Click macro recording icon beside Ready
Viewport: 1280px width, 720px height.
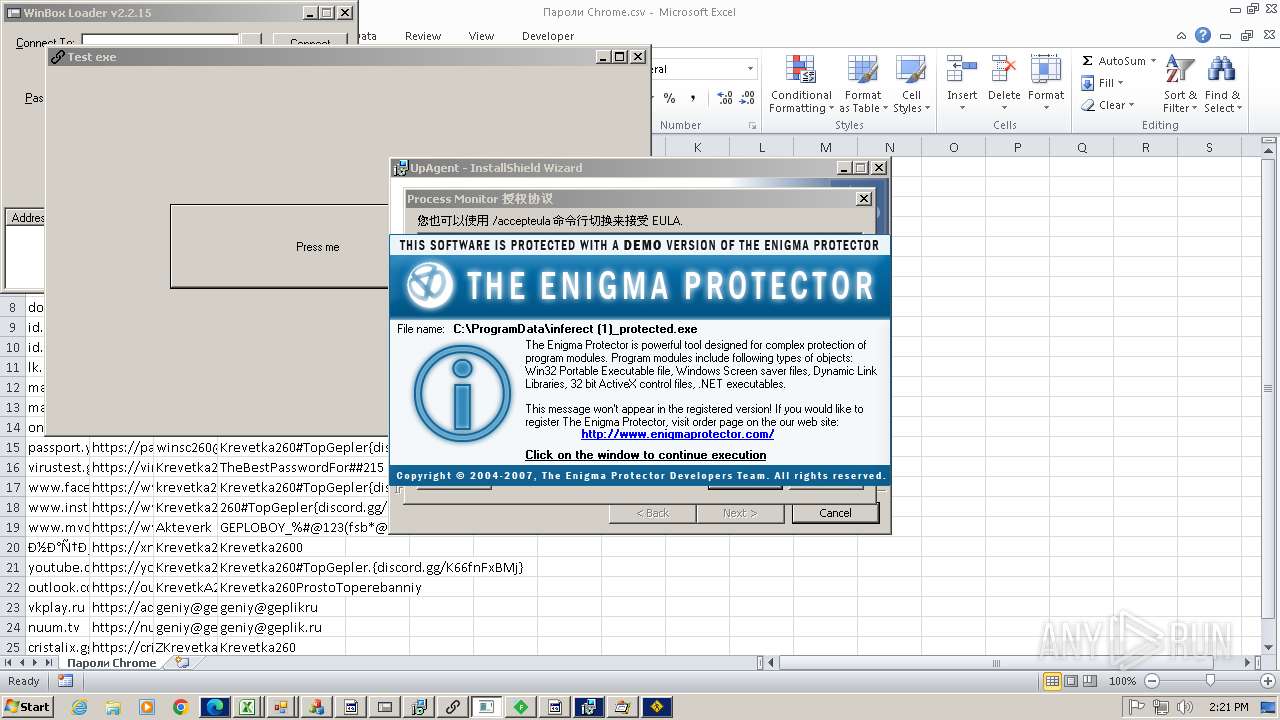pyautogui.click(x=65, y=681)
